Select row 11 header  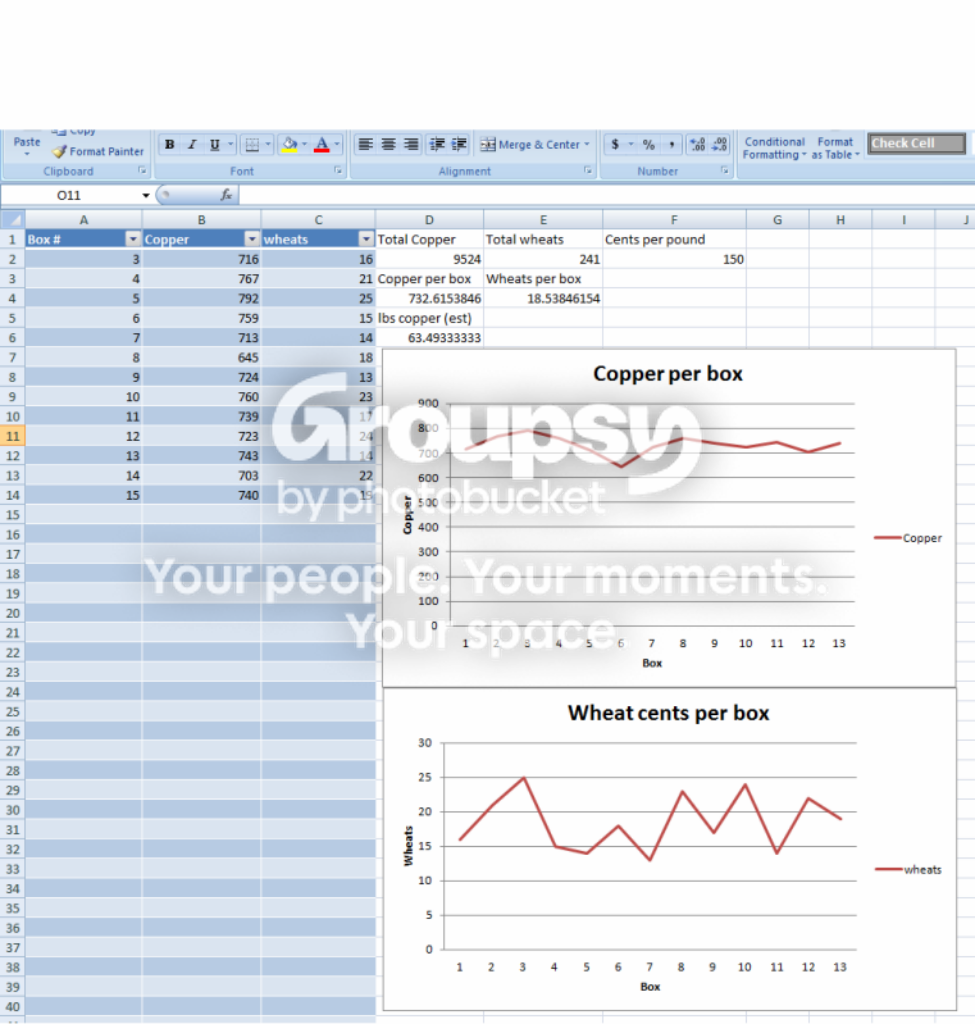(12, 436)
